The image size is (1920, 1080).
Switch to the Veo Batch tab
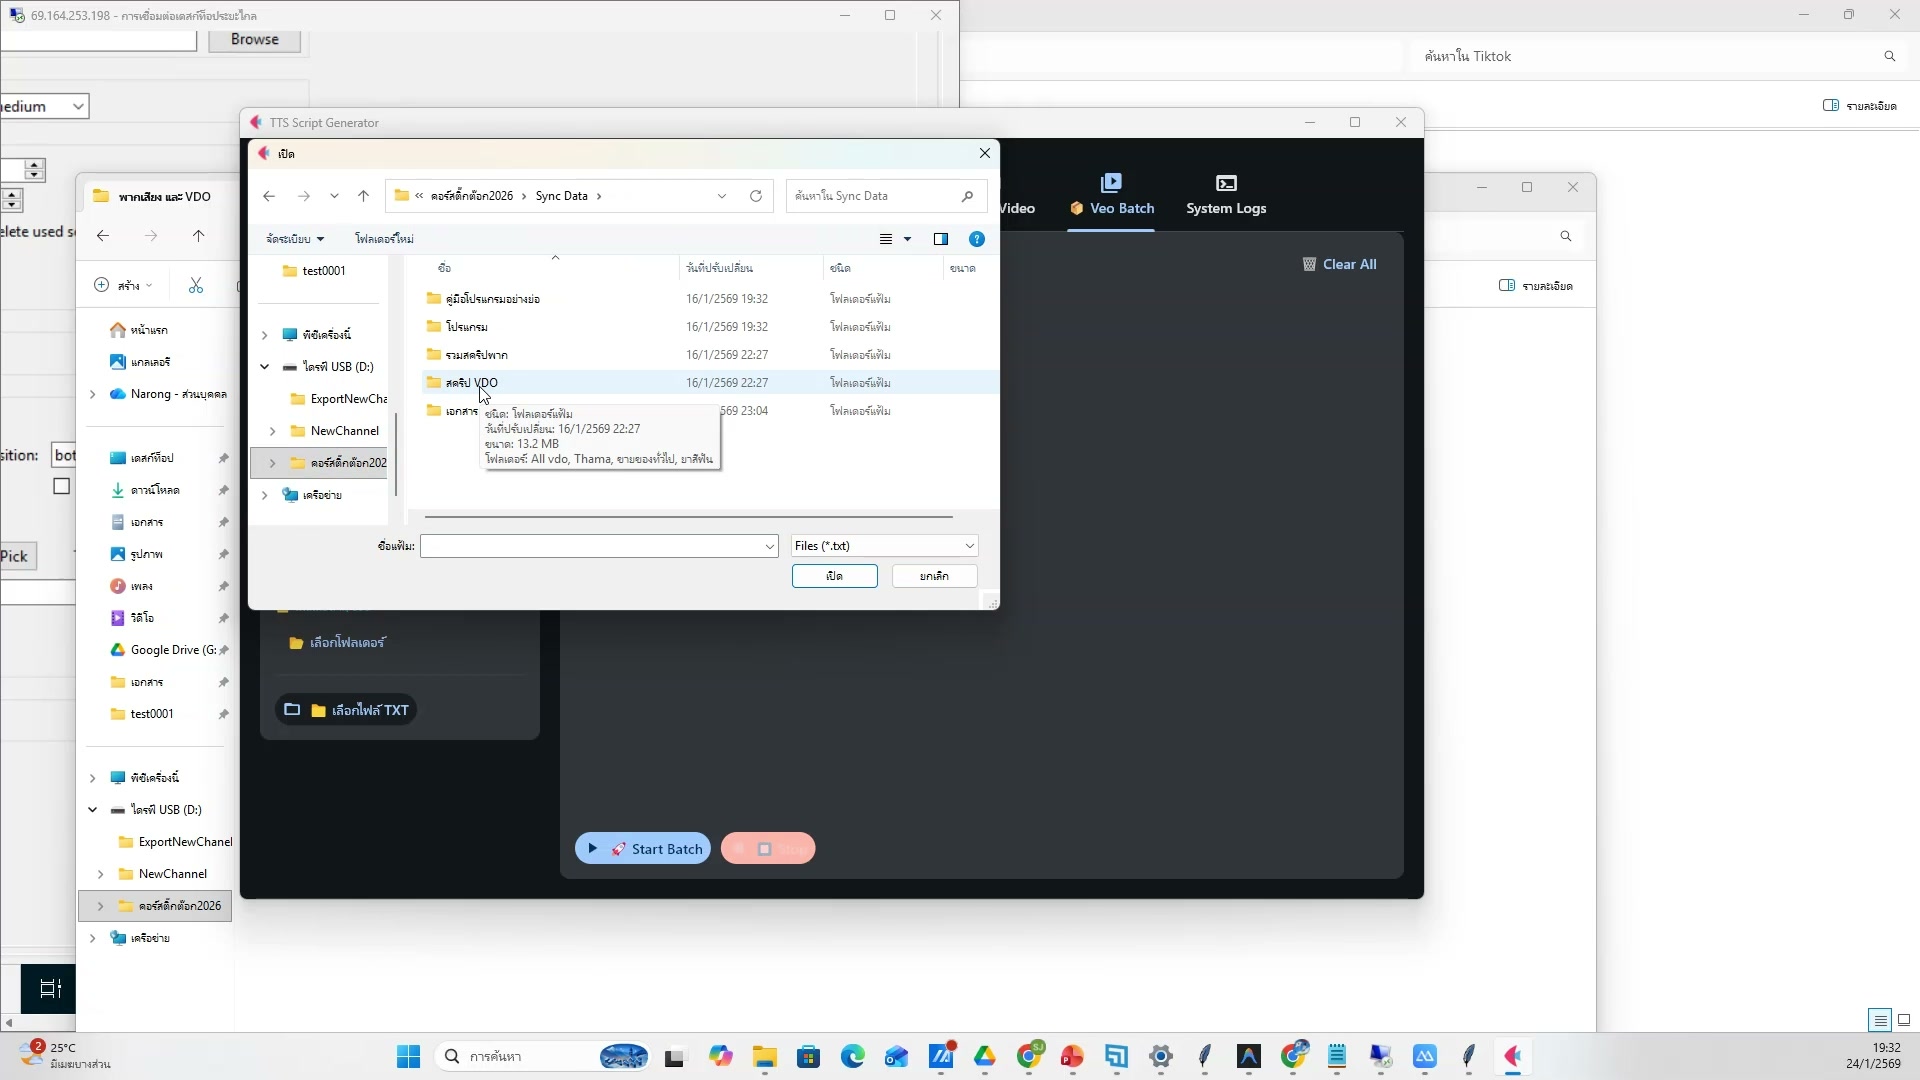(1111, 195)
